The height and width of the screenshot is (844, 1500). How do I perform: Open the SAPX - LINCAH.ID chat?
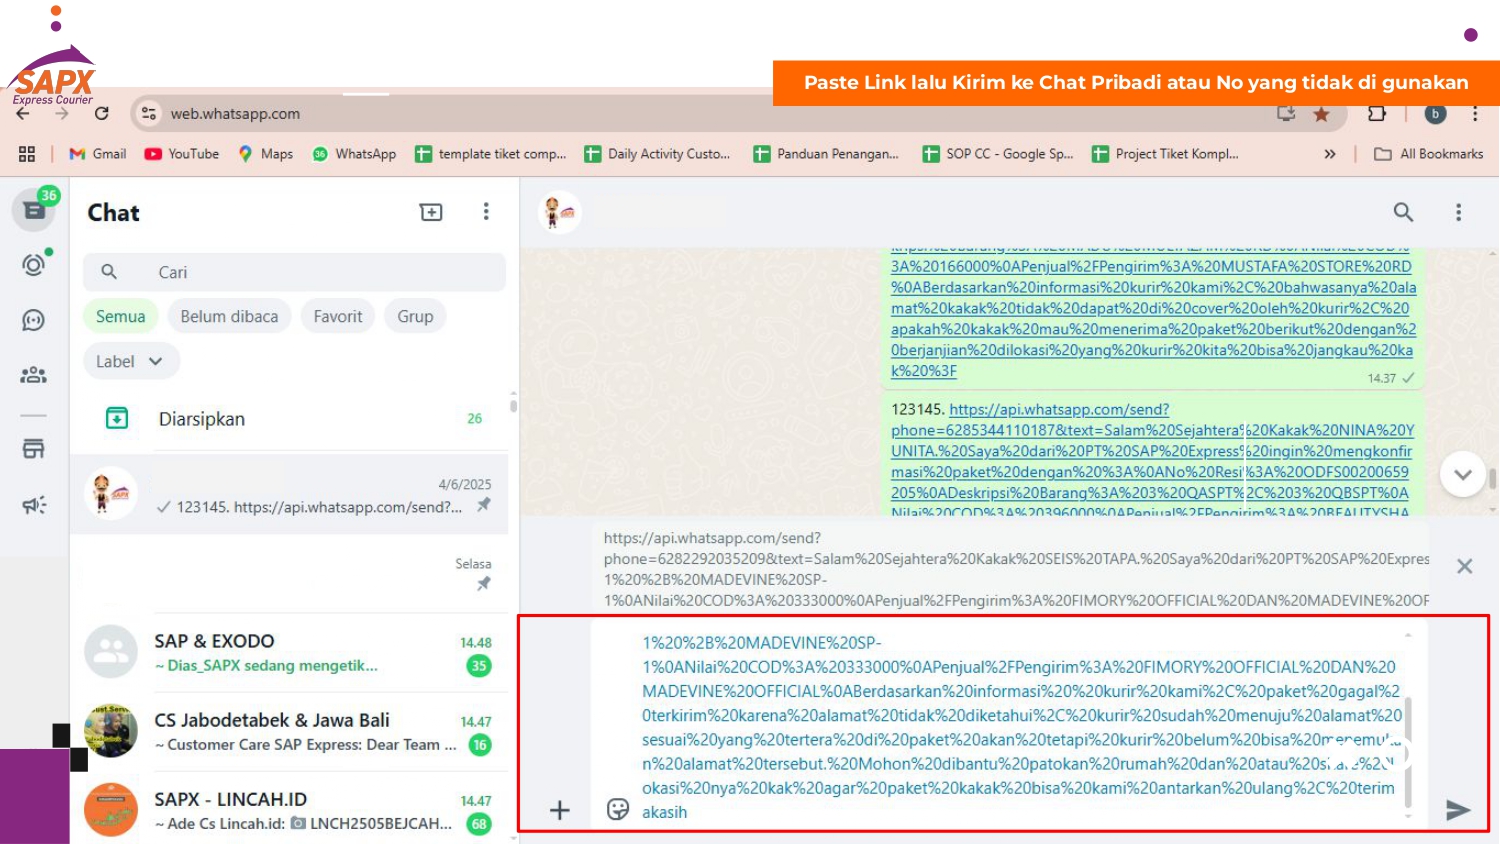290,808
